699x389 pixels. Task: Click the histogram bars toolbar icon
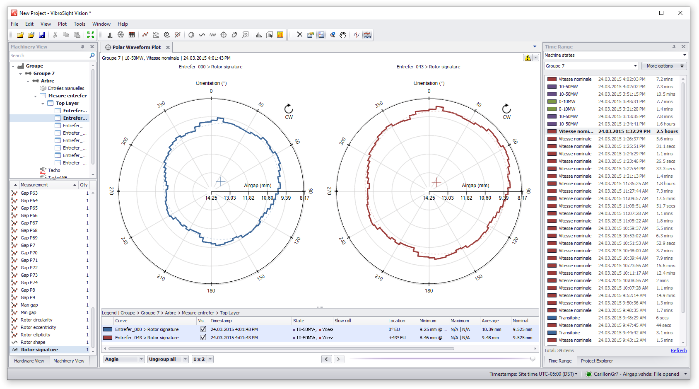(259, 35)
